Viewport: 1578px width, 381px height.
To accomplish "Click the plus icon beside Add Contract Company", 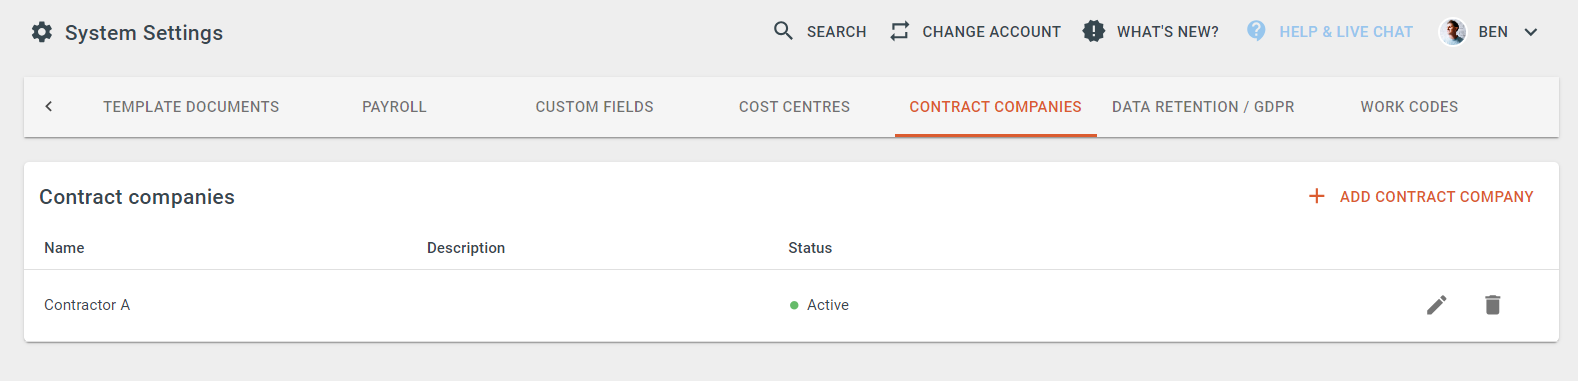I will 1317,196.
